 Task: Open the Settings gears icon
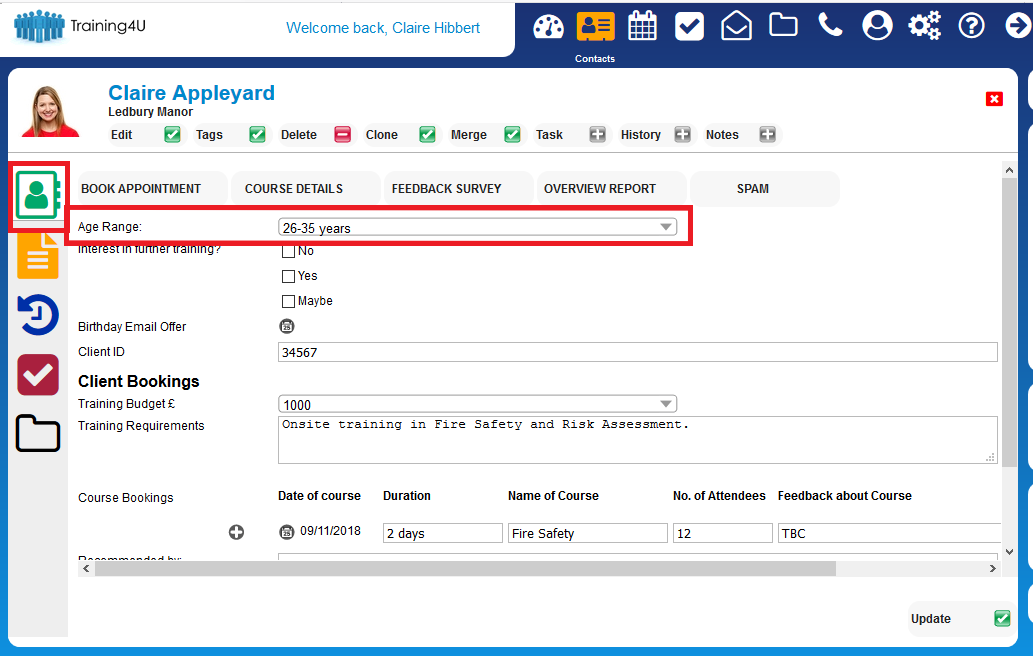coord(924,26)
